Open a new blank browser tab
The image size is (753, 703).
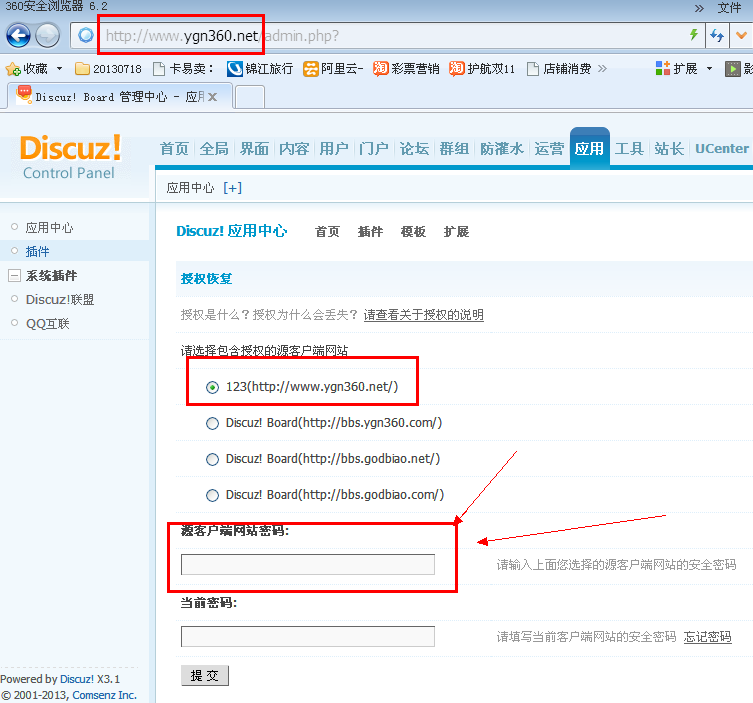[250, 97]
